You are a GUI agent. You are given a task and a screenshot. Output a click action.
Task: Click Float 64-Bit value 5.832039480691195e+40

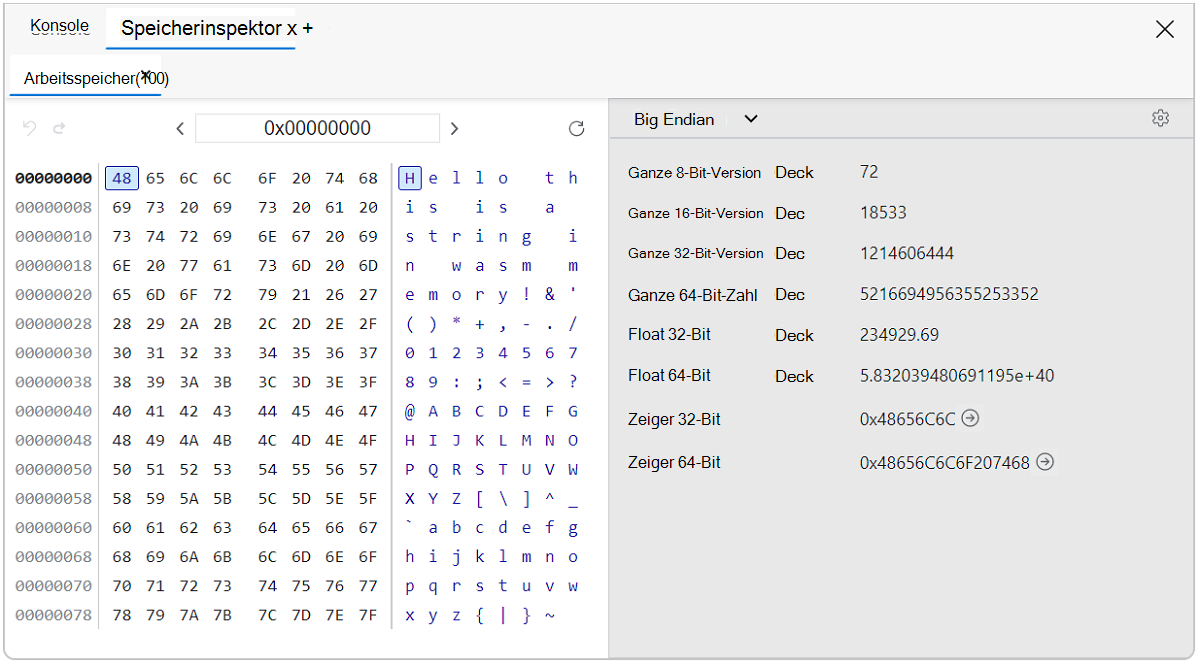tap(957, 376)
